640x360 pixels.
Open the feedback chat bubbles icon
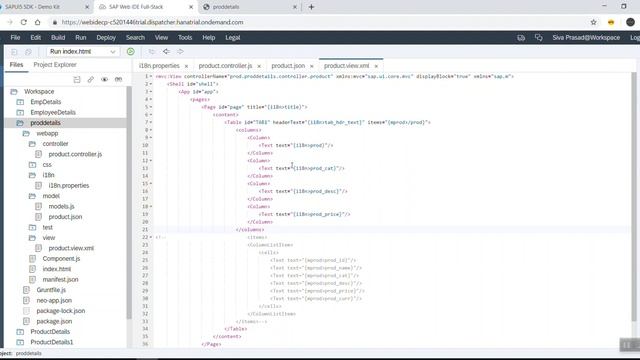click(539, 38)
